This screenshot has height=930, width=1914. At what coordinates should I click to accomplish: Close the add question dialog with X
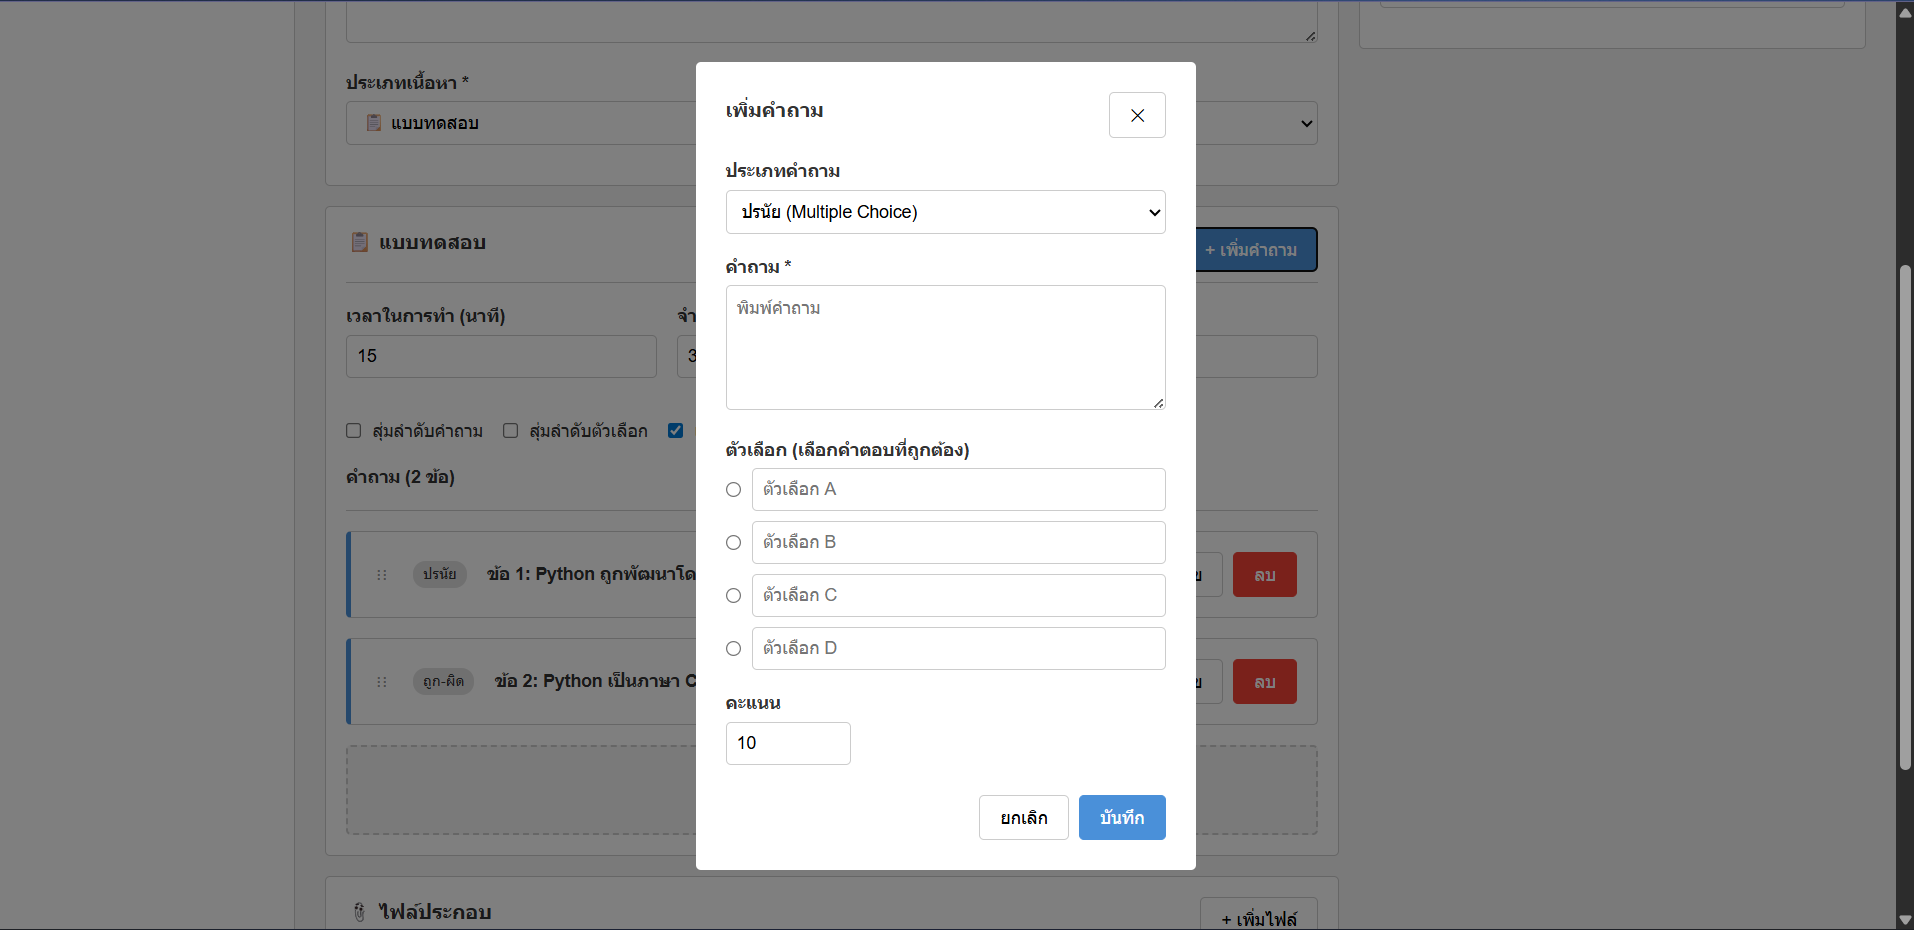(x=1137, y=115)
